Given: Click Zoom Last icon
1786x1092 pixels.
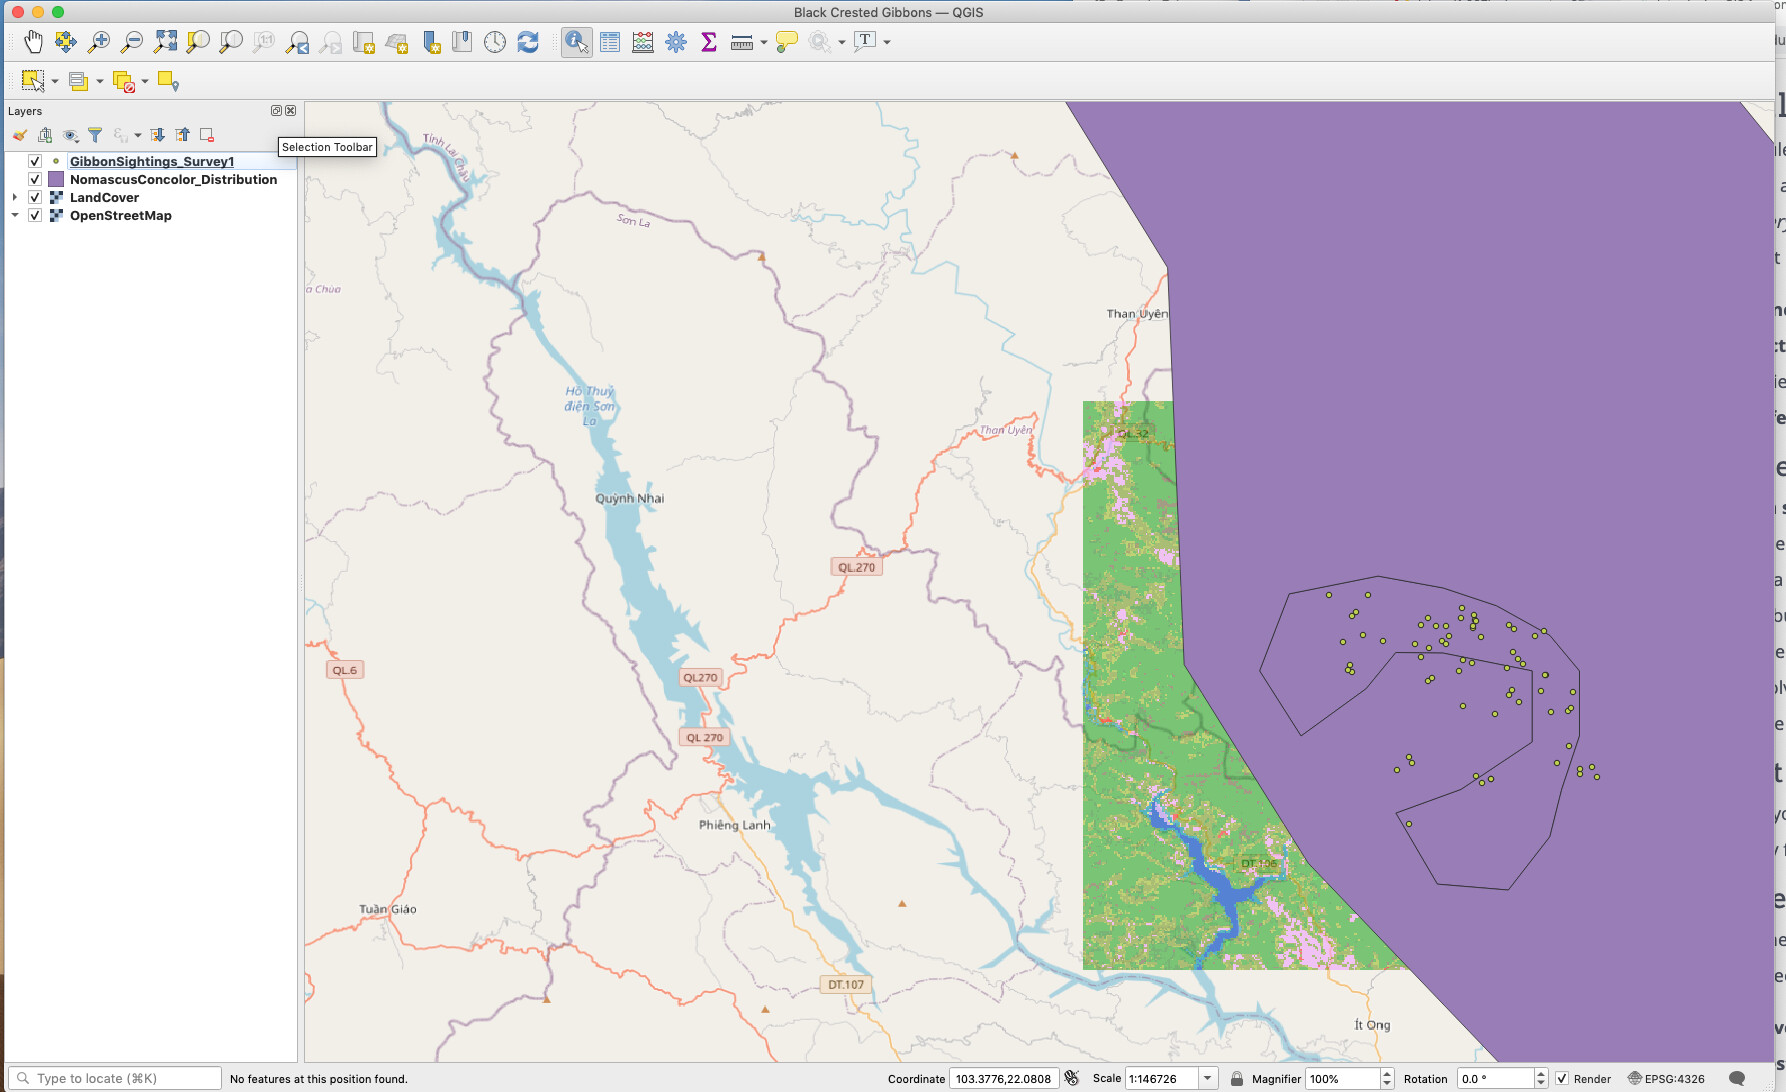Looking at the screenshot, I should tap(298, 42).
